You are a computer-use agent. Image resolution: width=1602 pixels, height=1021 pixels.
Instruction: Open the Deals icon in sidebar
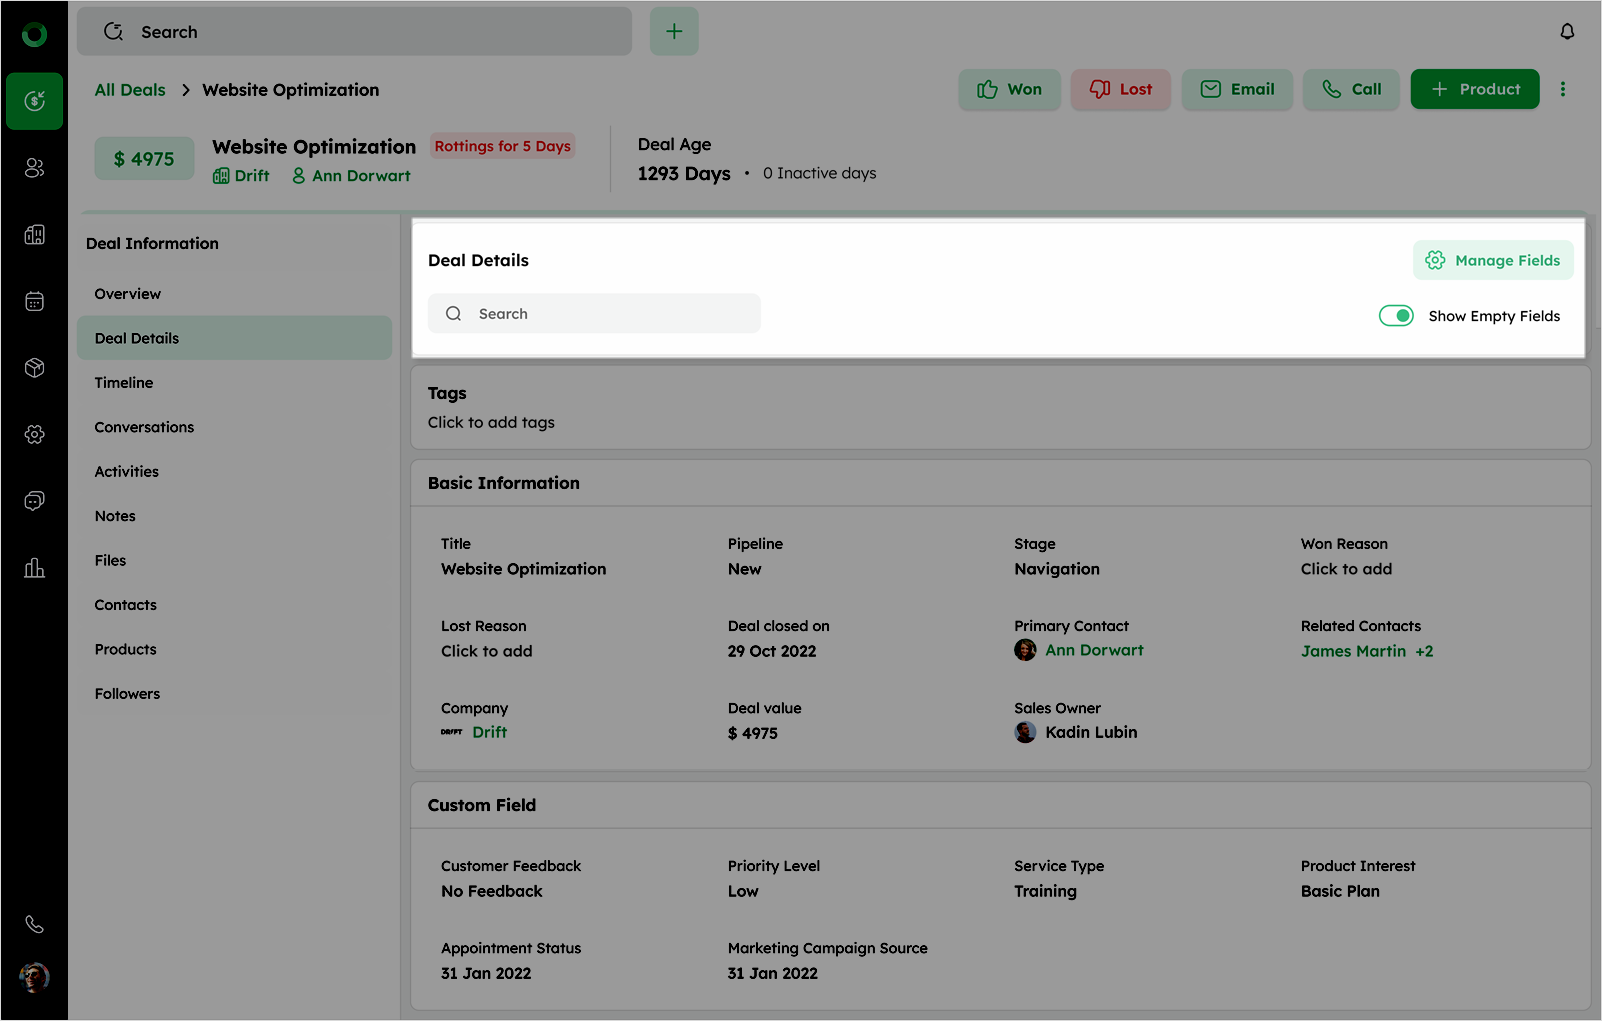point(35,101)
